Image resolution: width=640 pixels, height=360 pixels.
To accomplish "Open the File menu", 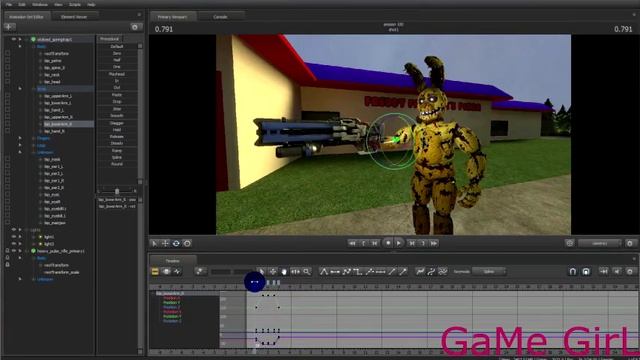I will 9,4.
